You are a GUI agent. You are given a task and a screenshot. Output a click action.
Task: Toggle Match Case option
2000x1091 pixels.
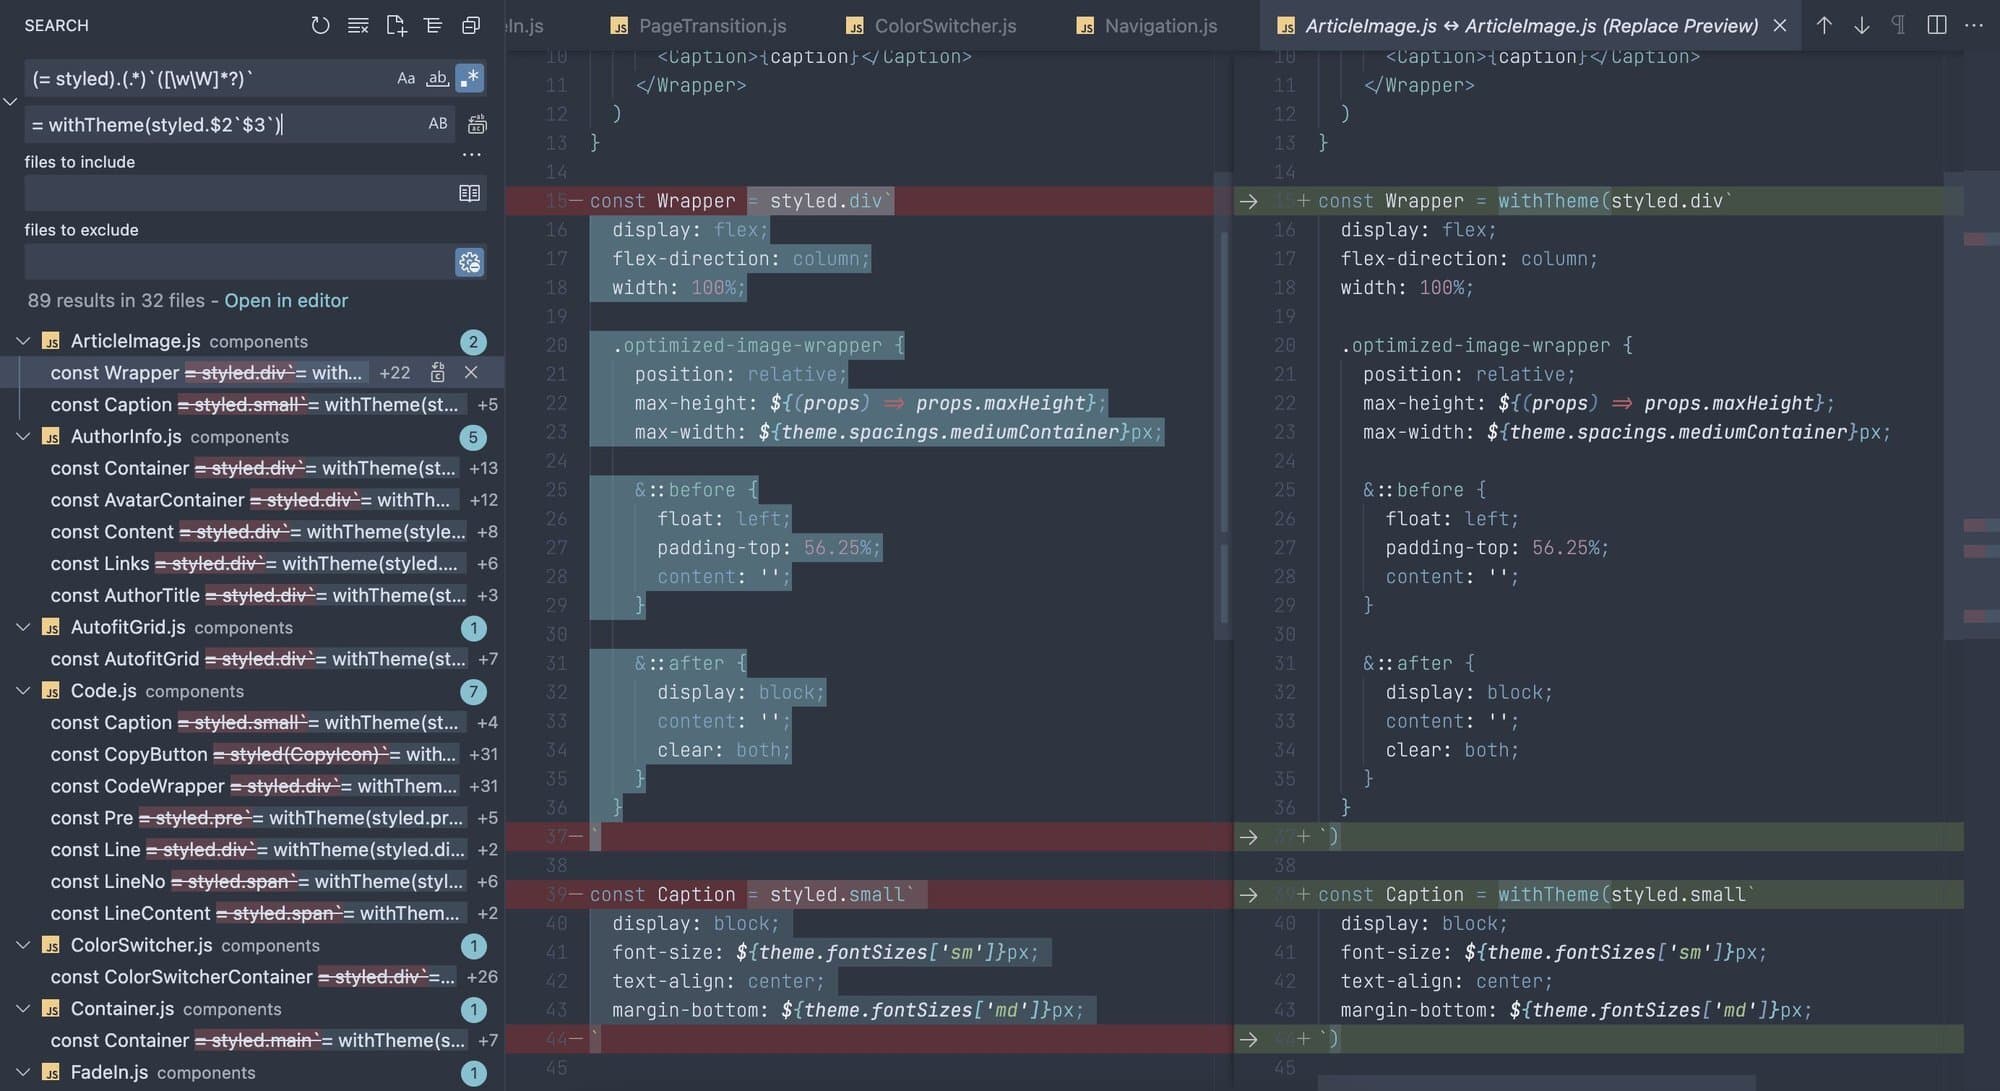pyautogui.click(x=406, y=78)
